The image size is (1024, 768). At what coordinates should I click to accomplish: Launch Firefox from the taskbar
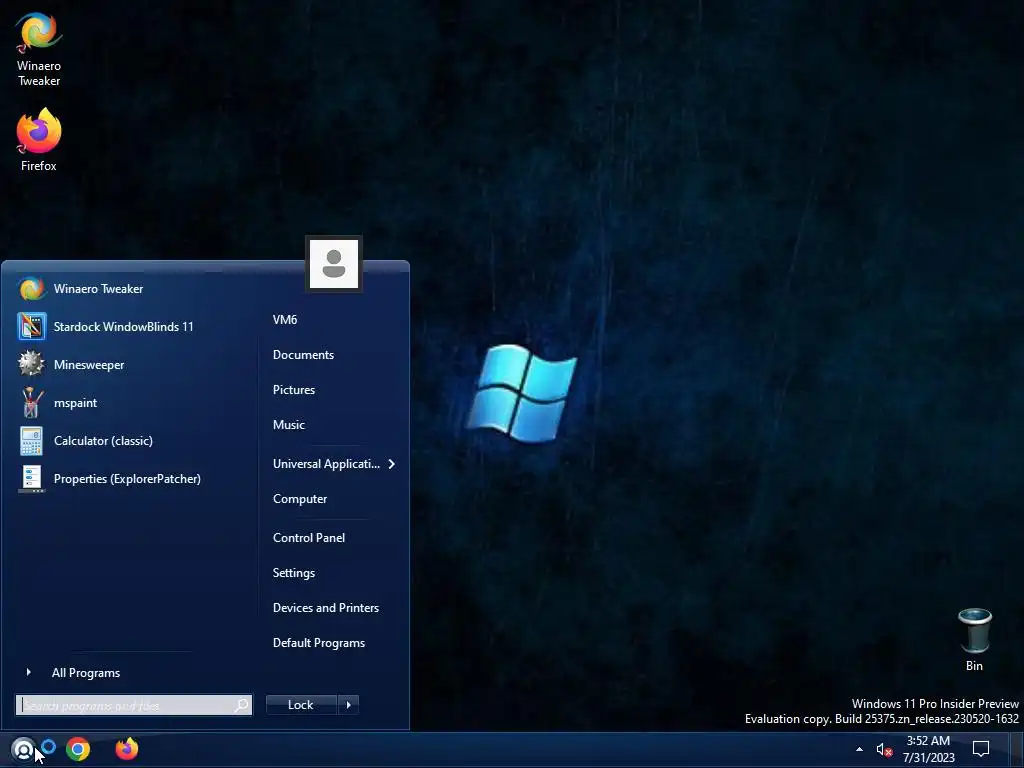point(127,748)
